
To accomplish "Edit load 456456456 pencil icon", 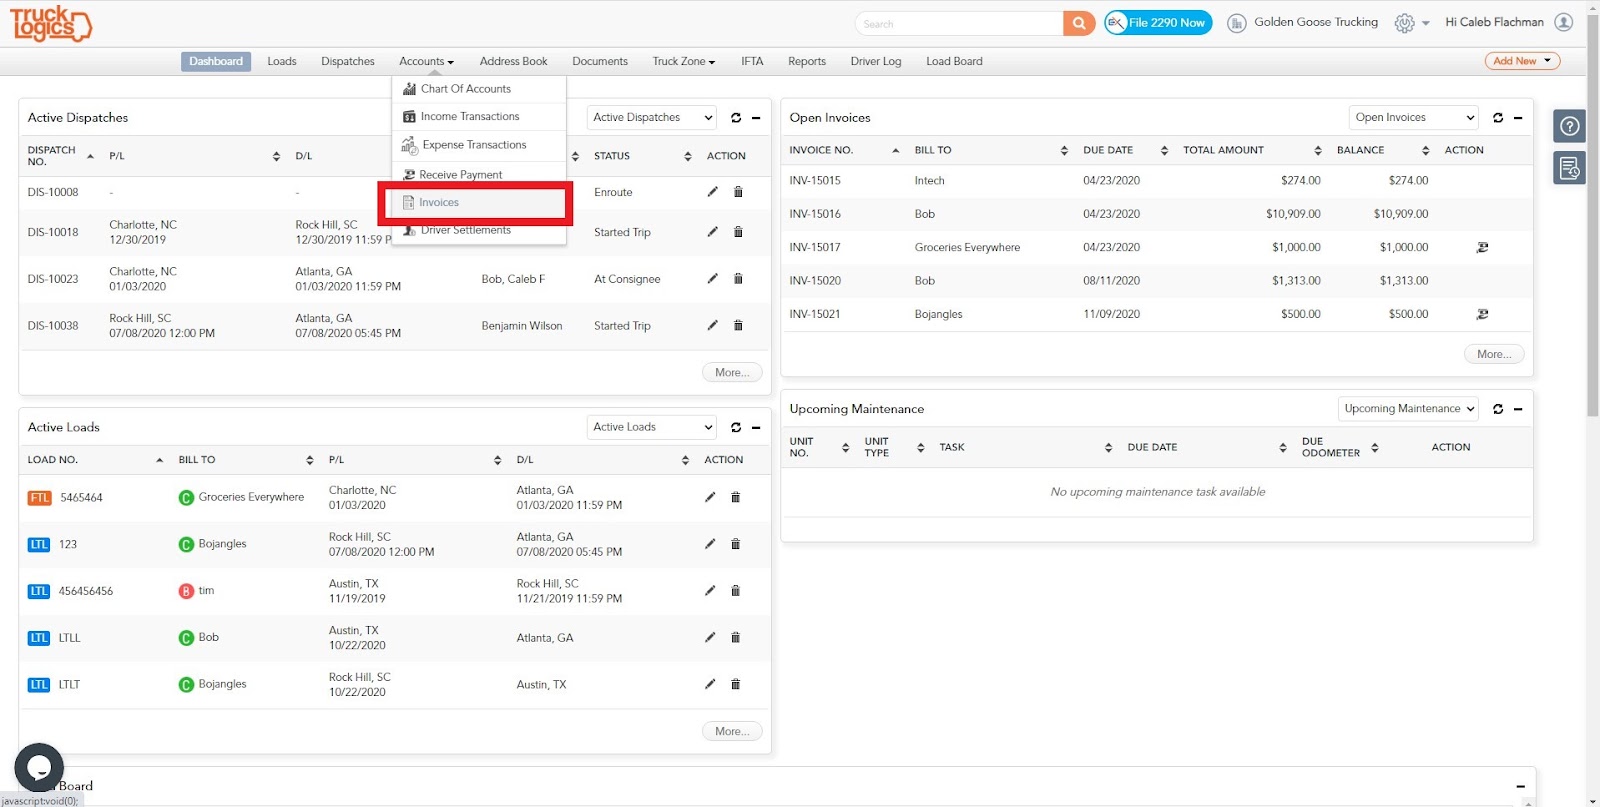I will tap(710, 591).
